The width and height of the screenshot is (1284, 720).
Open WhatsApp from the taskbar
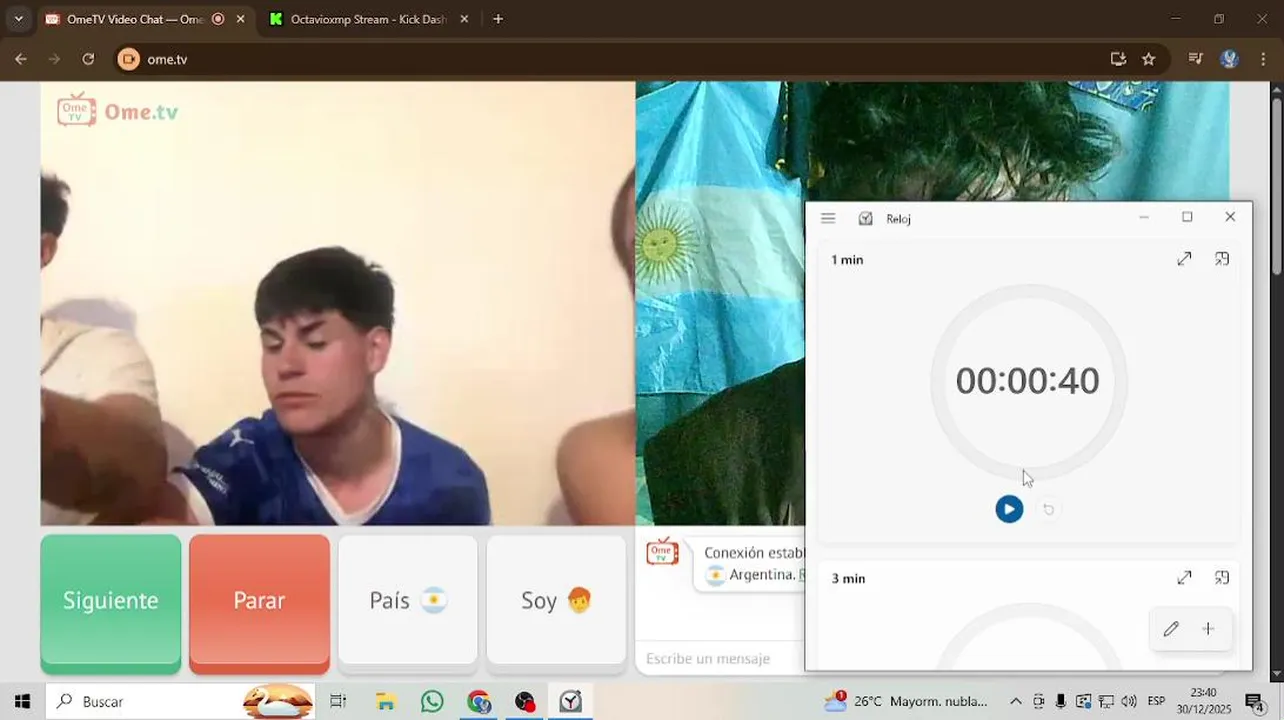click(x=432, y=702)
